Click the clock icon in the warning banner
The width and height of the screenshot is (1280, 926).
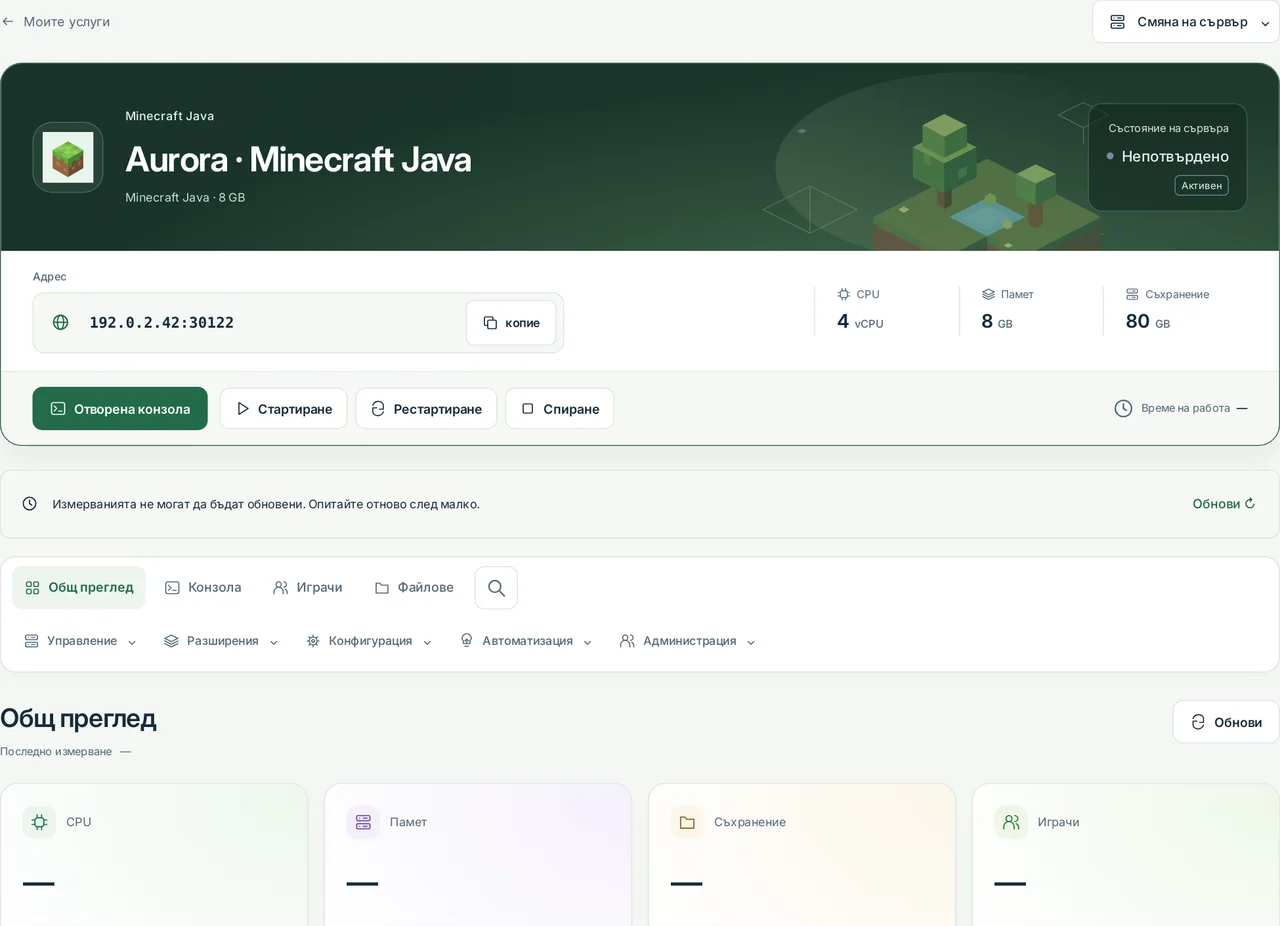pyautogui.click(x=30, y=504)
